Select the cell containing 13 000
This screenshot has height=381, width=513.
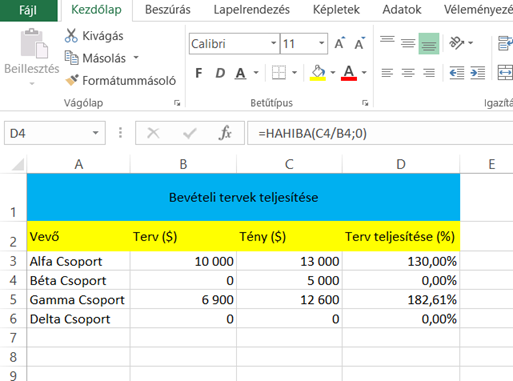coord(289,261)
